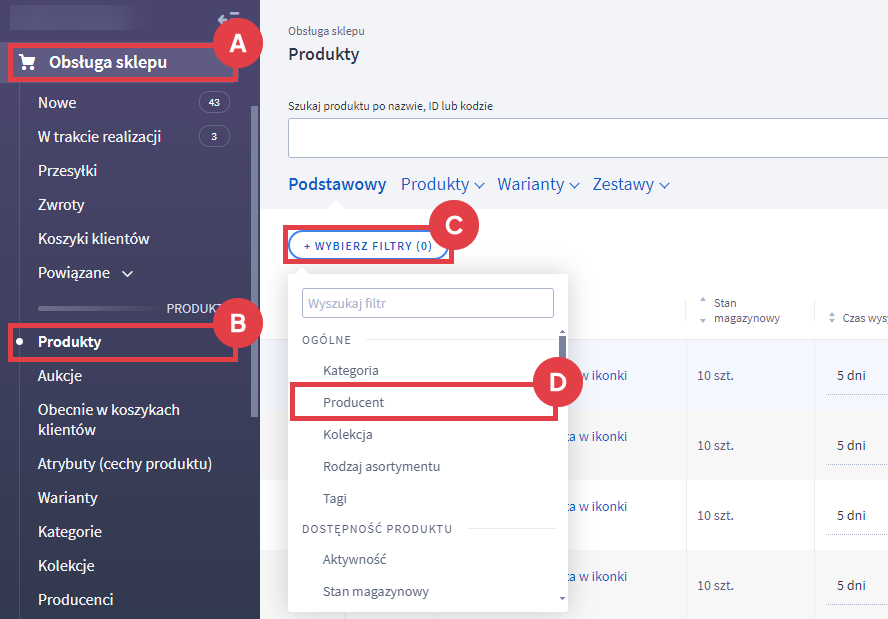Open the Warianty tab dropdown

pos(538,184)
